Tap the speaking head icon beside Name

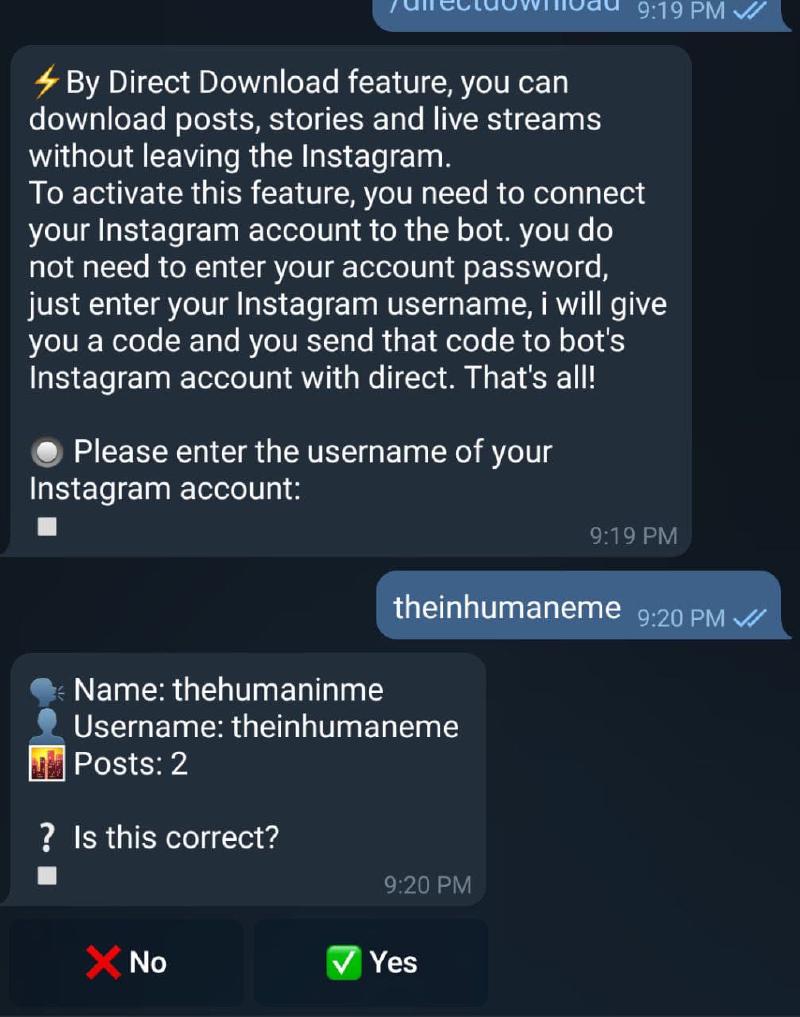coord(47,691)
